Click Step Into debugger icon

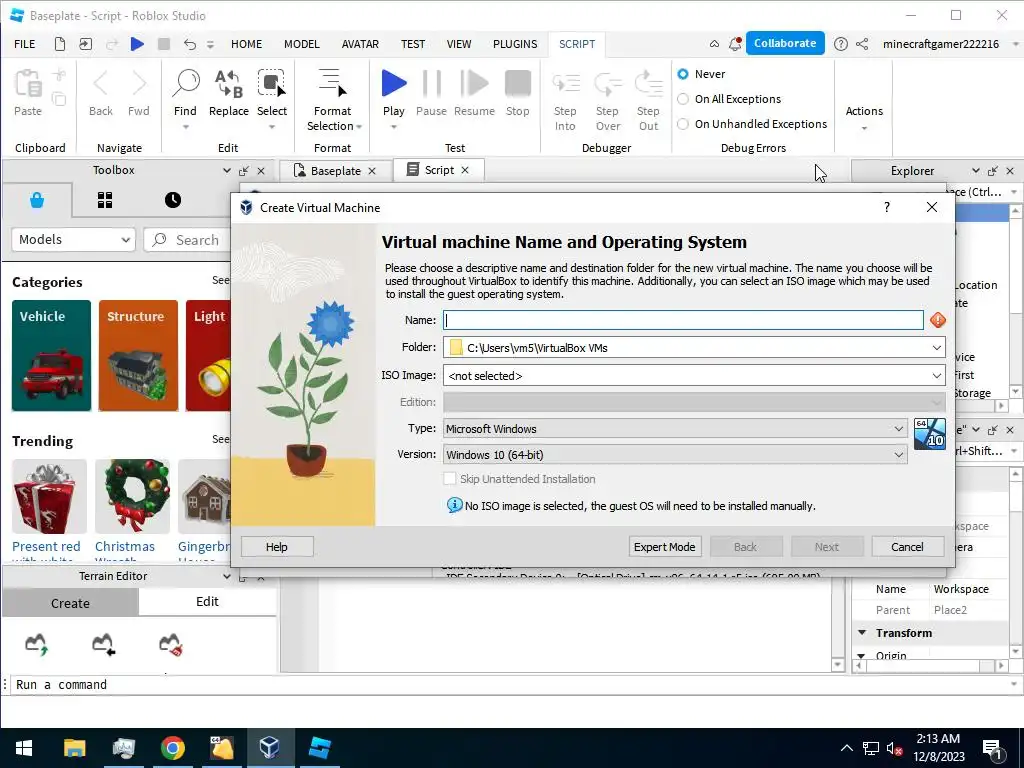point(566,84)
